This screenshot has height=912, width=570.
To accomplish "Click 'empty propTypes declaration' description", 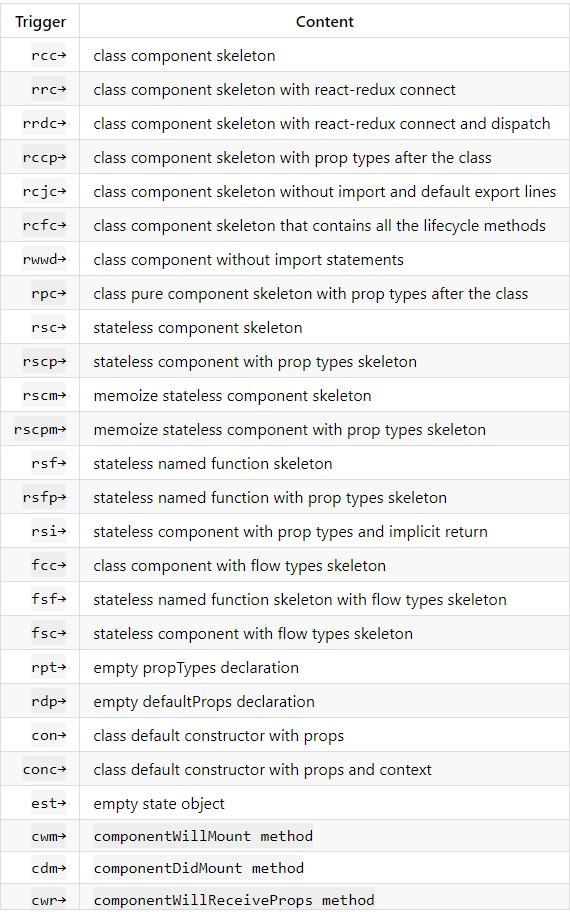I will (x=196, y=668).
